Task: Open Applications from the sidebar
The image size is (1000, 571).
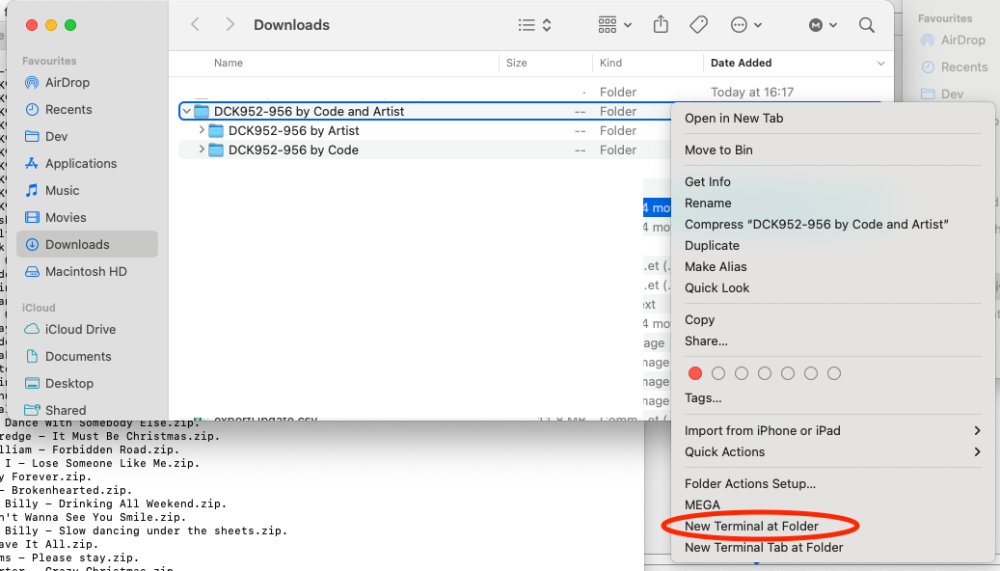Action: pos(80,164)
